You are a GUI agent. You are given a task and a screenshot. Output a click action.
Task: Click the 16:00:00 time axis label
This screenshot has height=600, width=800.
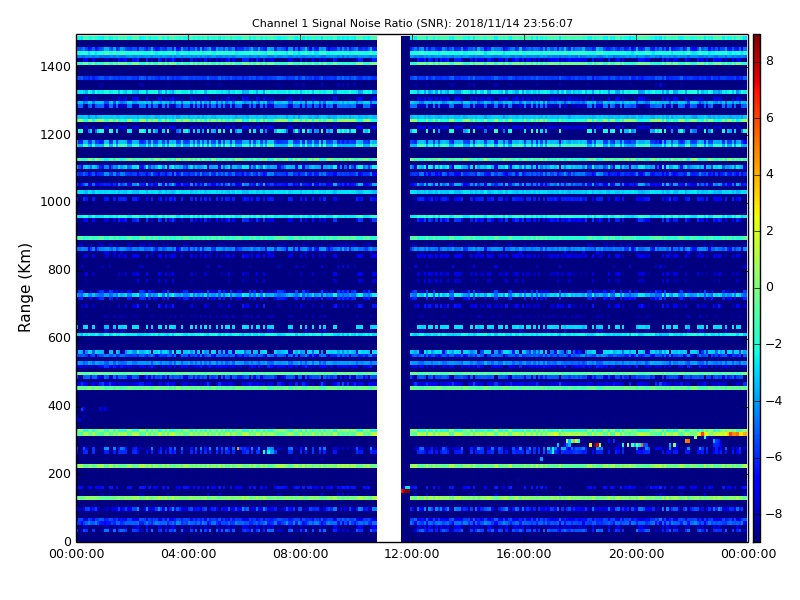click(524, 554)
